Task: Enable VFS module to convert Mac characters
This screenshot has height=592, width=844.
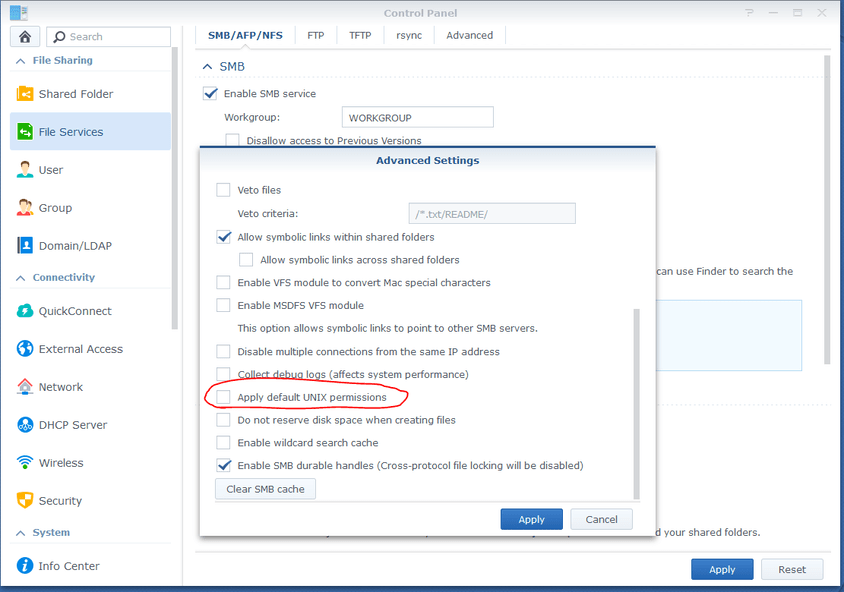Action: (x=223, y=283)
